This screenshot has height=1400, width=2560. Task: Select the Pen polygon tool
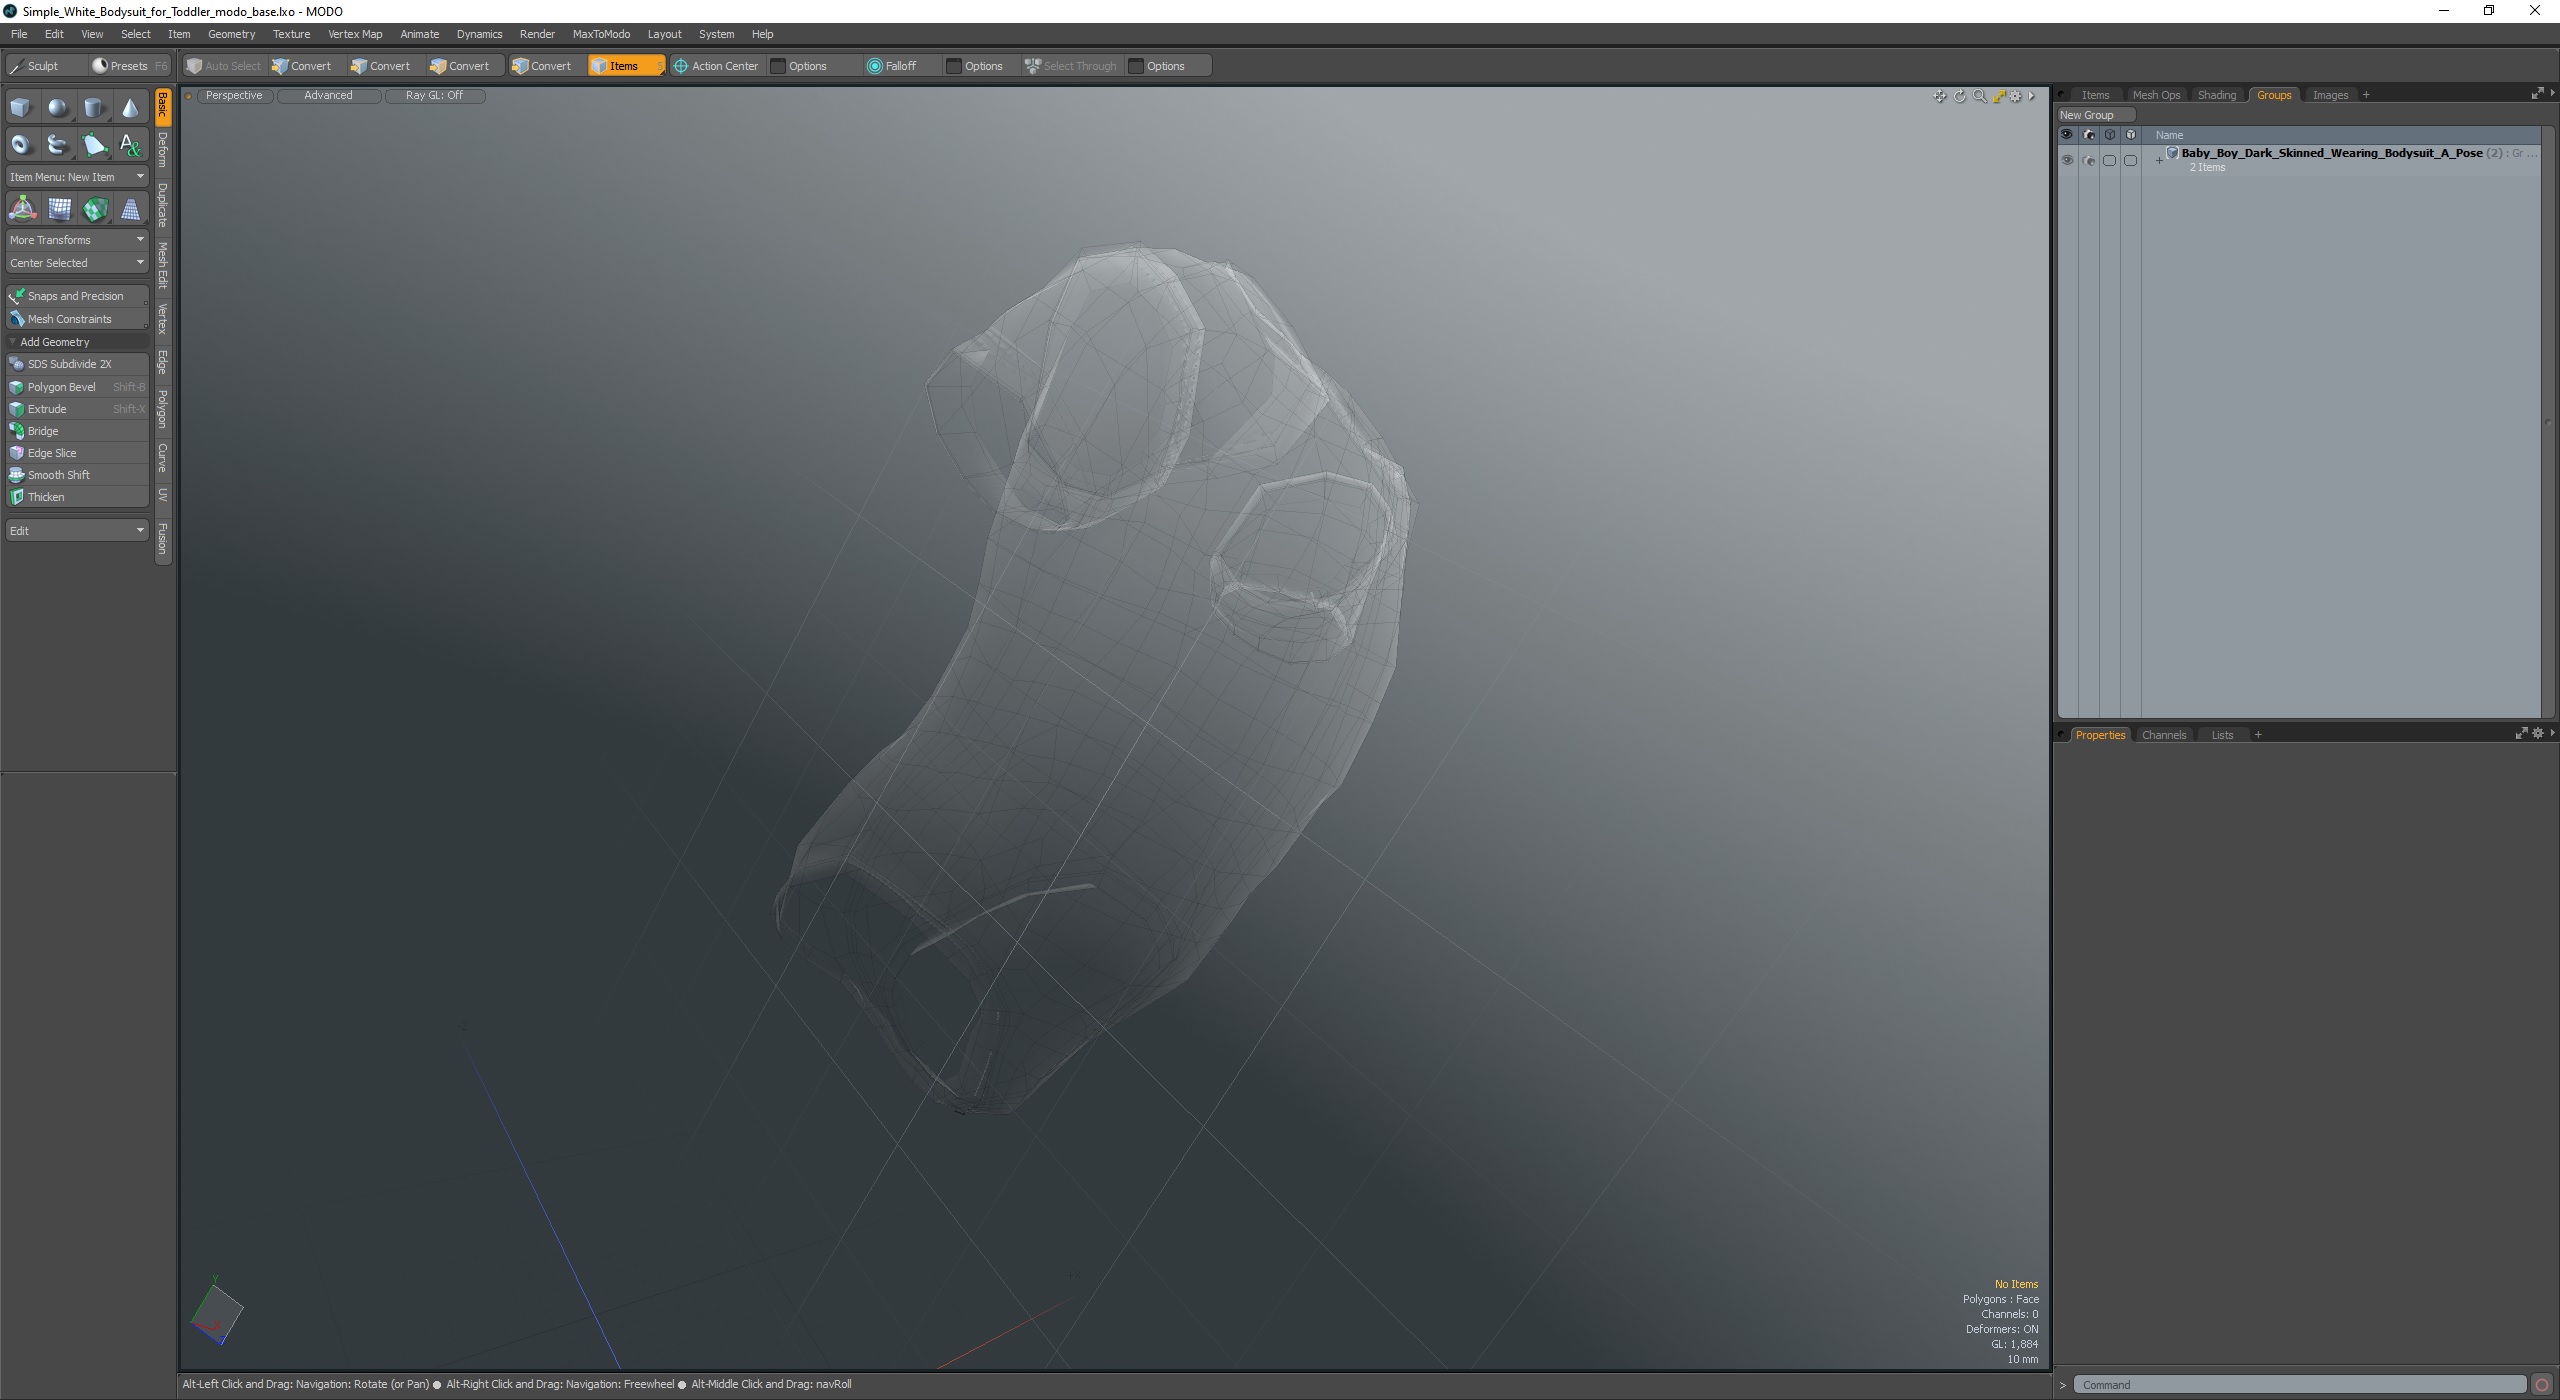(x=94, y=145)
